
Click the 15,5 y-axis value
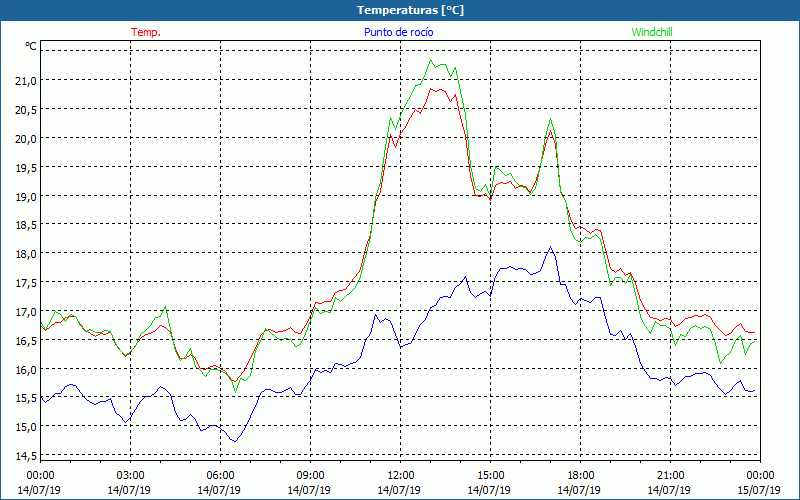point(26,397)
